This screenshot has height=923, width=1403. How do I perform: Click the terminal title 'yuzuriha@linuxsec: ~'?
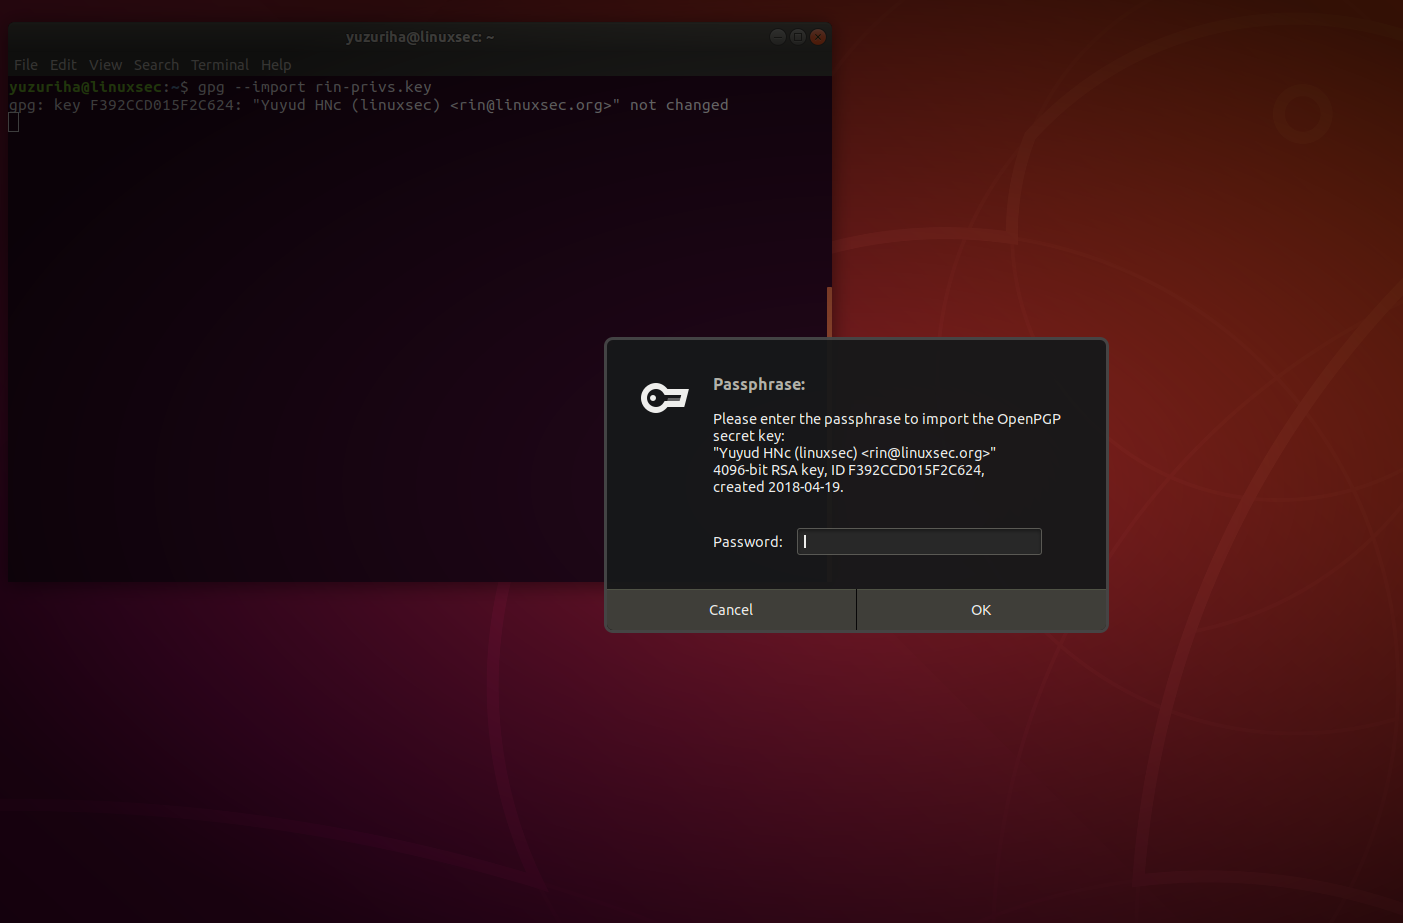[x=420, y=37]
